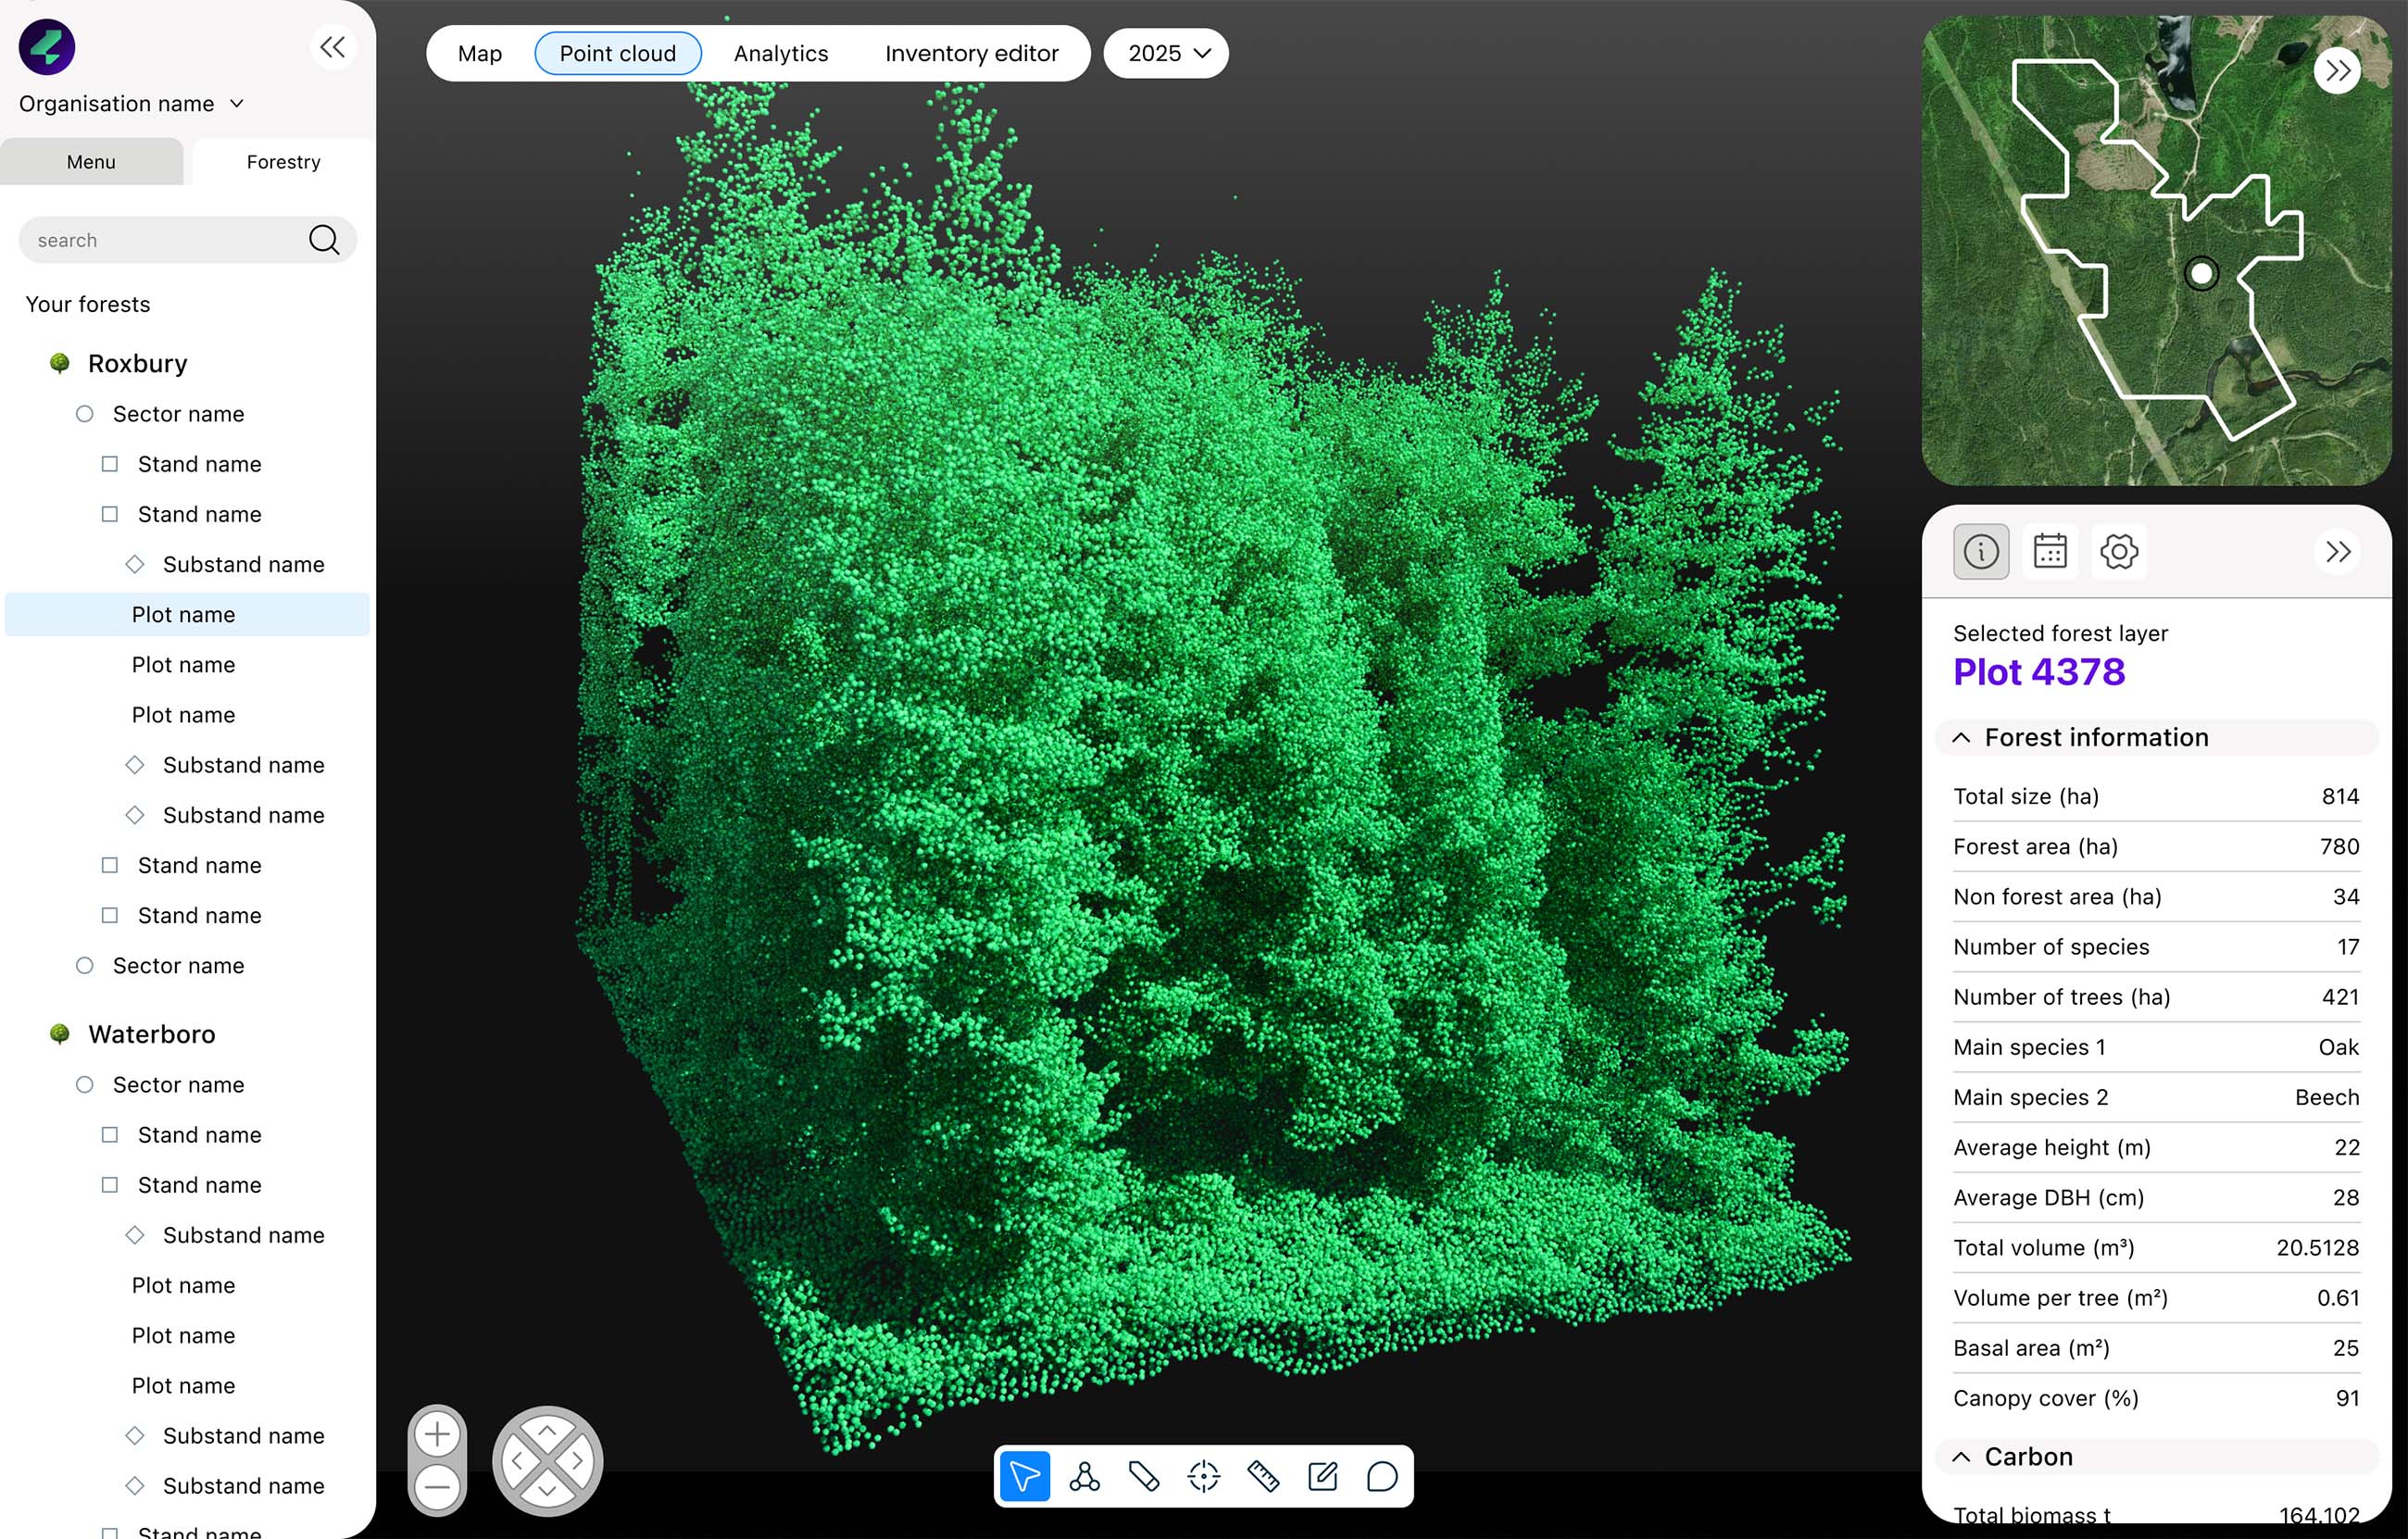Open the comment bubble tool

point(1382,1476)
